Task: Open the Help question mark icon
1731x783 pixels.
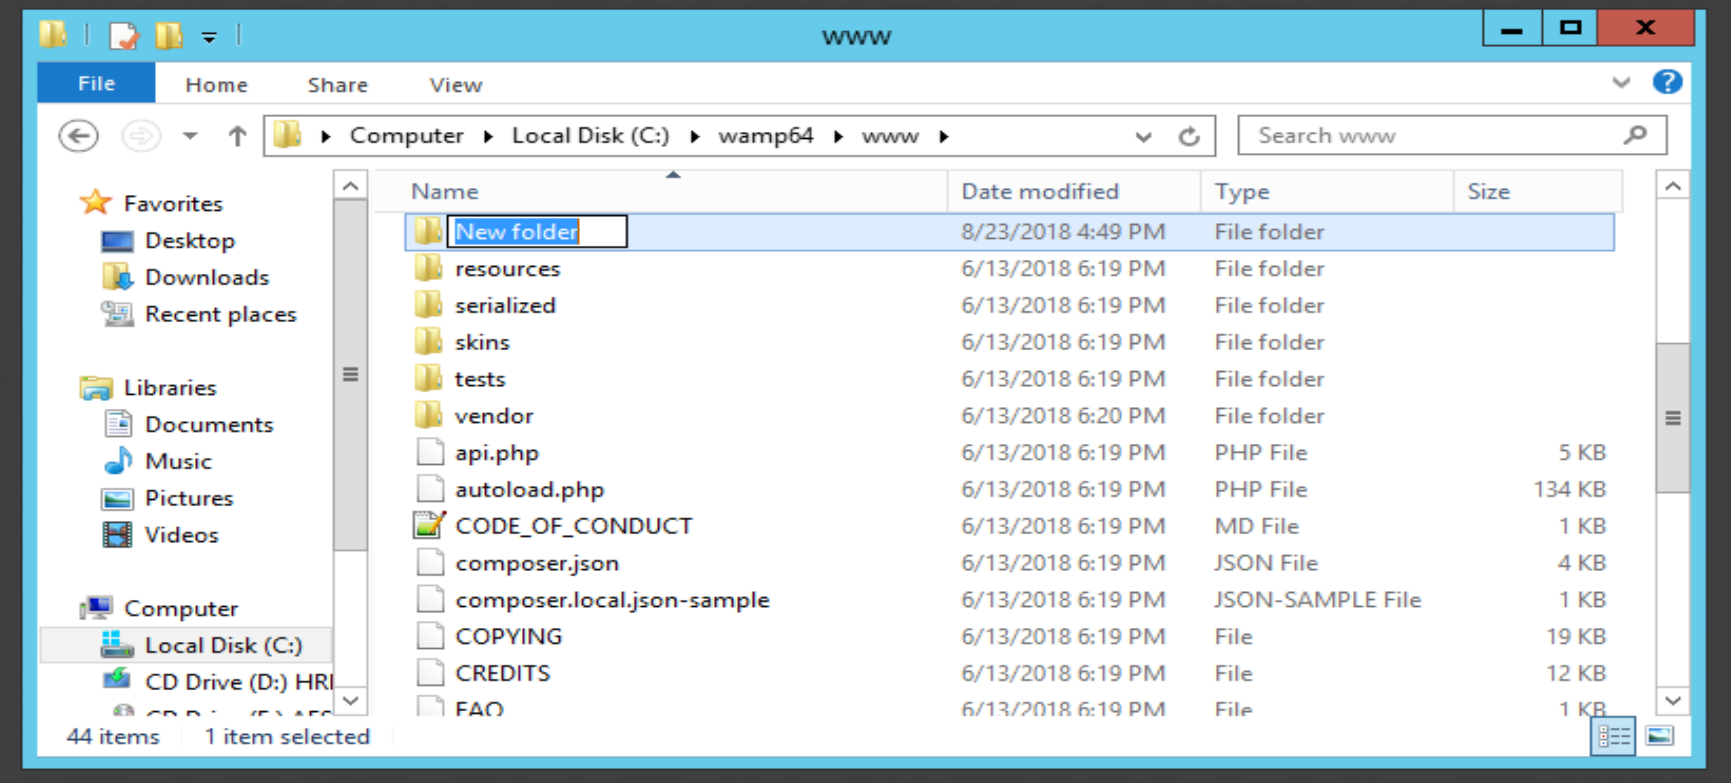Action: pos(1667,83)
